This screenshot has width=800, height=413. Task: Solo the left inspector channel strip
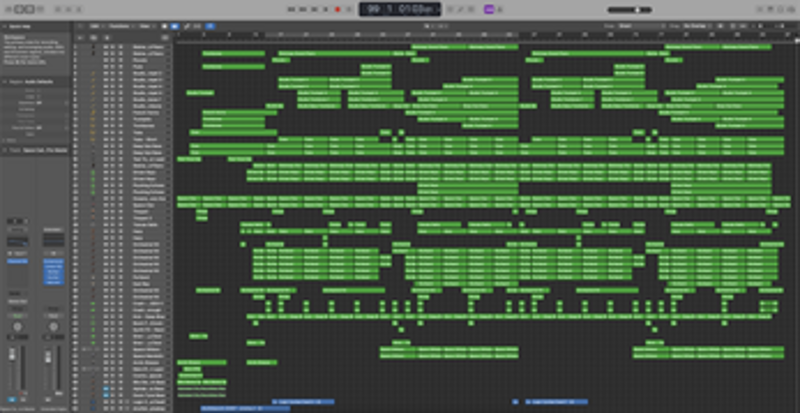coord(23,399)
